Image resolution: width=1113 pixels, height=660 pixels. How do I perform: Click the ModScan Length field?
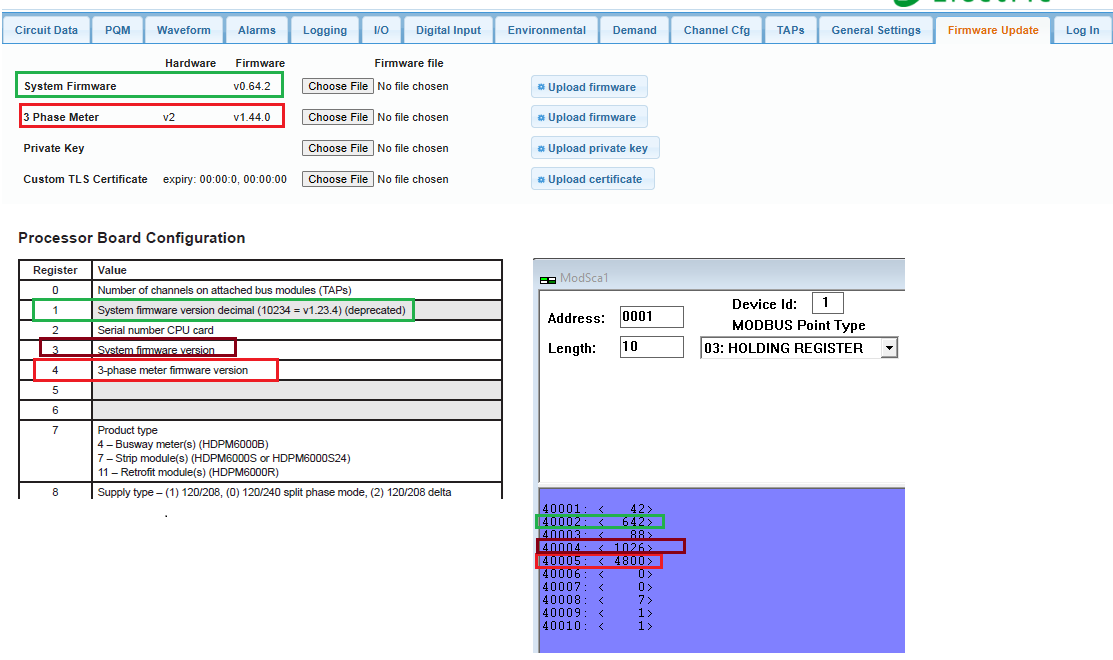652,346
